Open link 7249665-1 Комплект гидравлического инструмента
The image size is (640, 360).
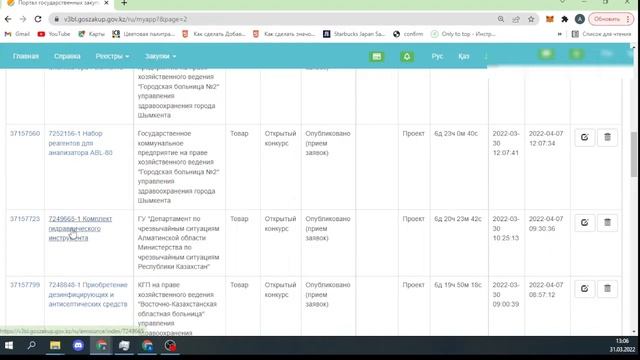coord(80,228)
